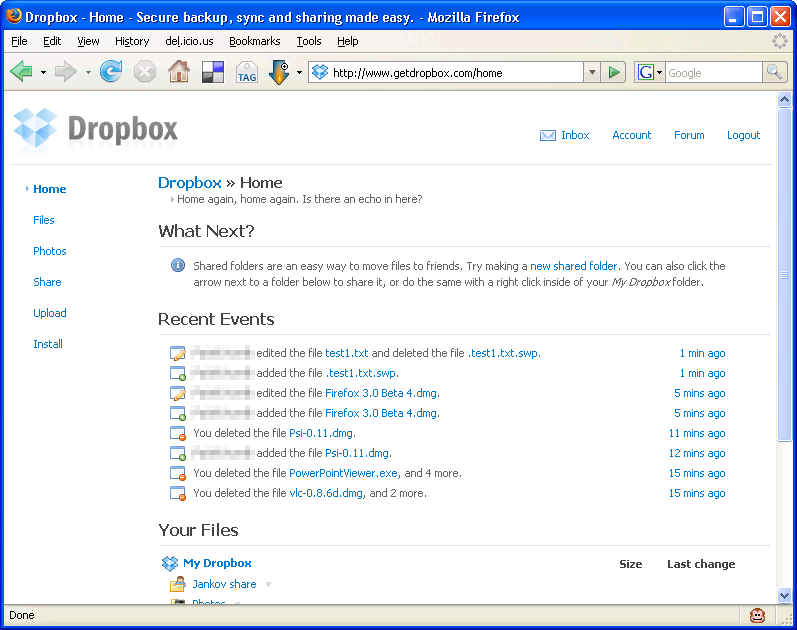Click the downloads arrow toolbar icon
Viewport: 797px width, 630px height.
279,72
